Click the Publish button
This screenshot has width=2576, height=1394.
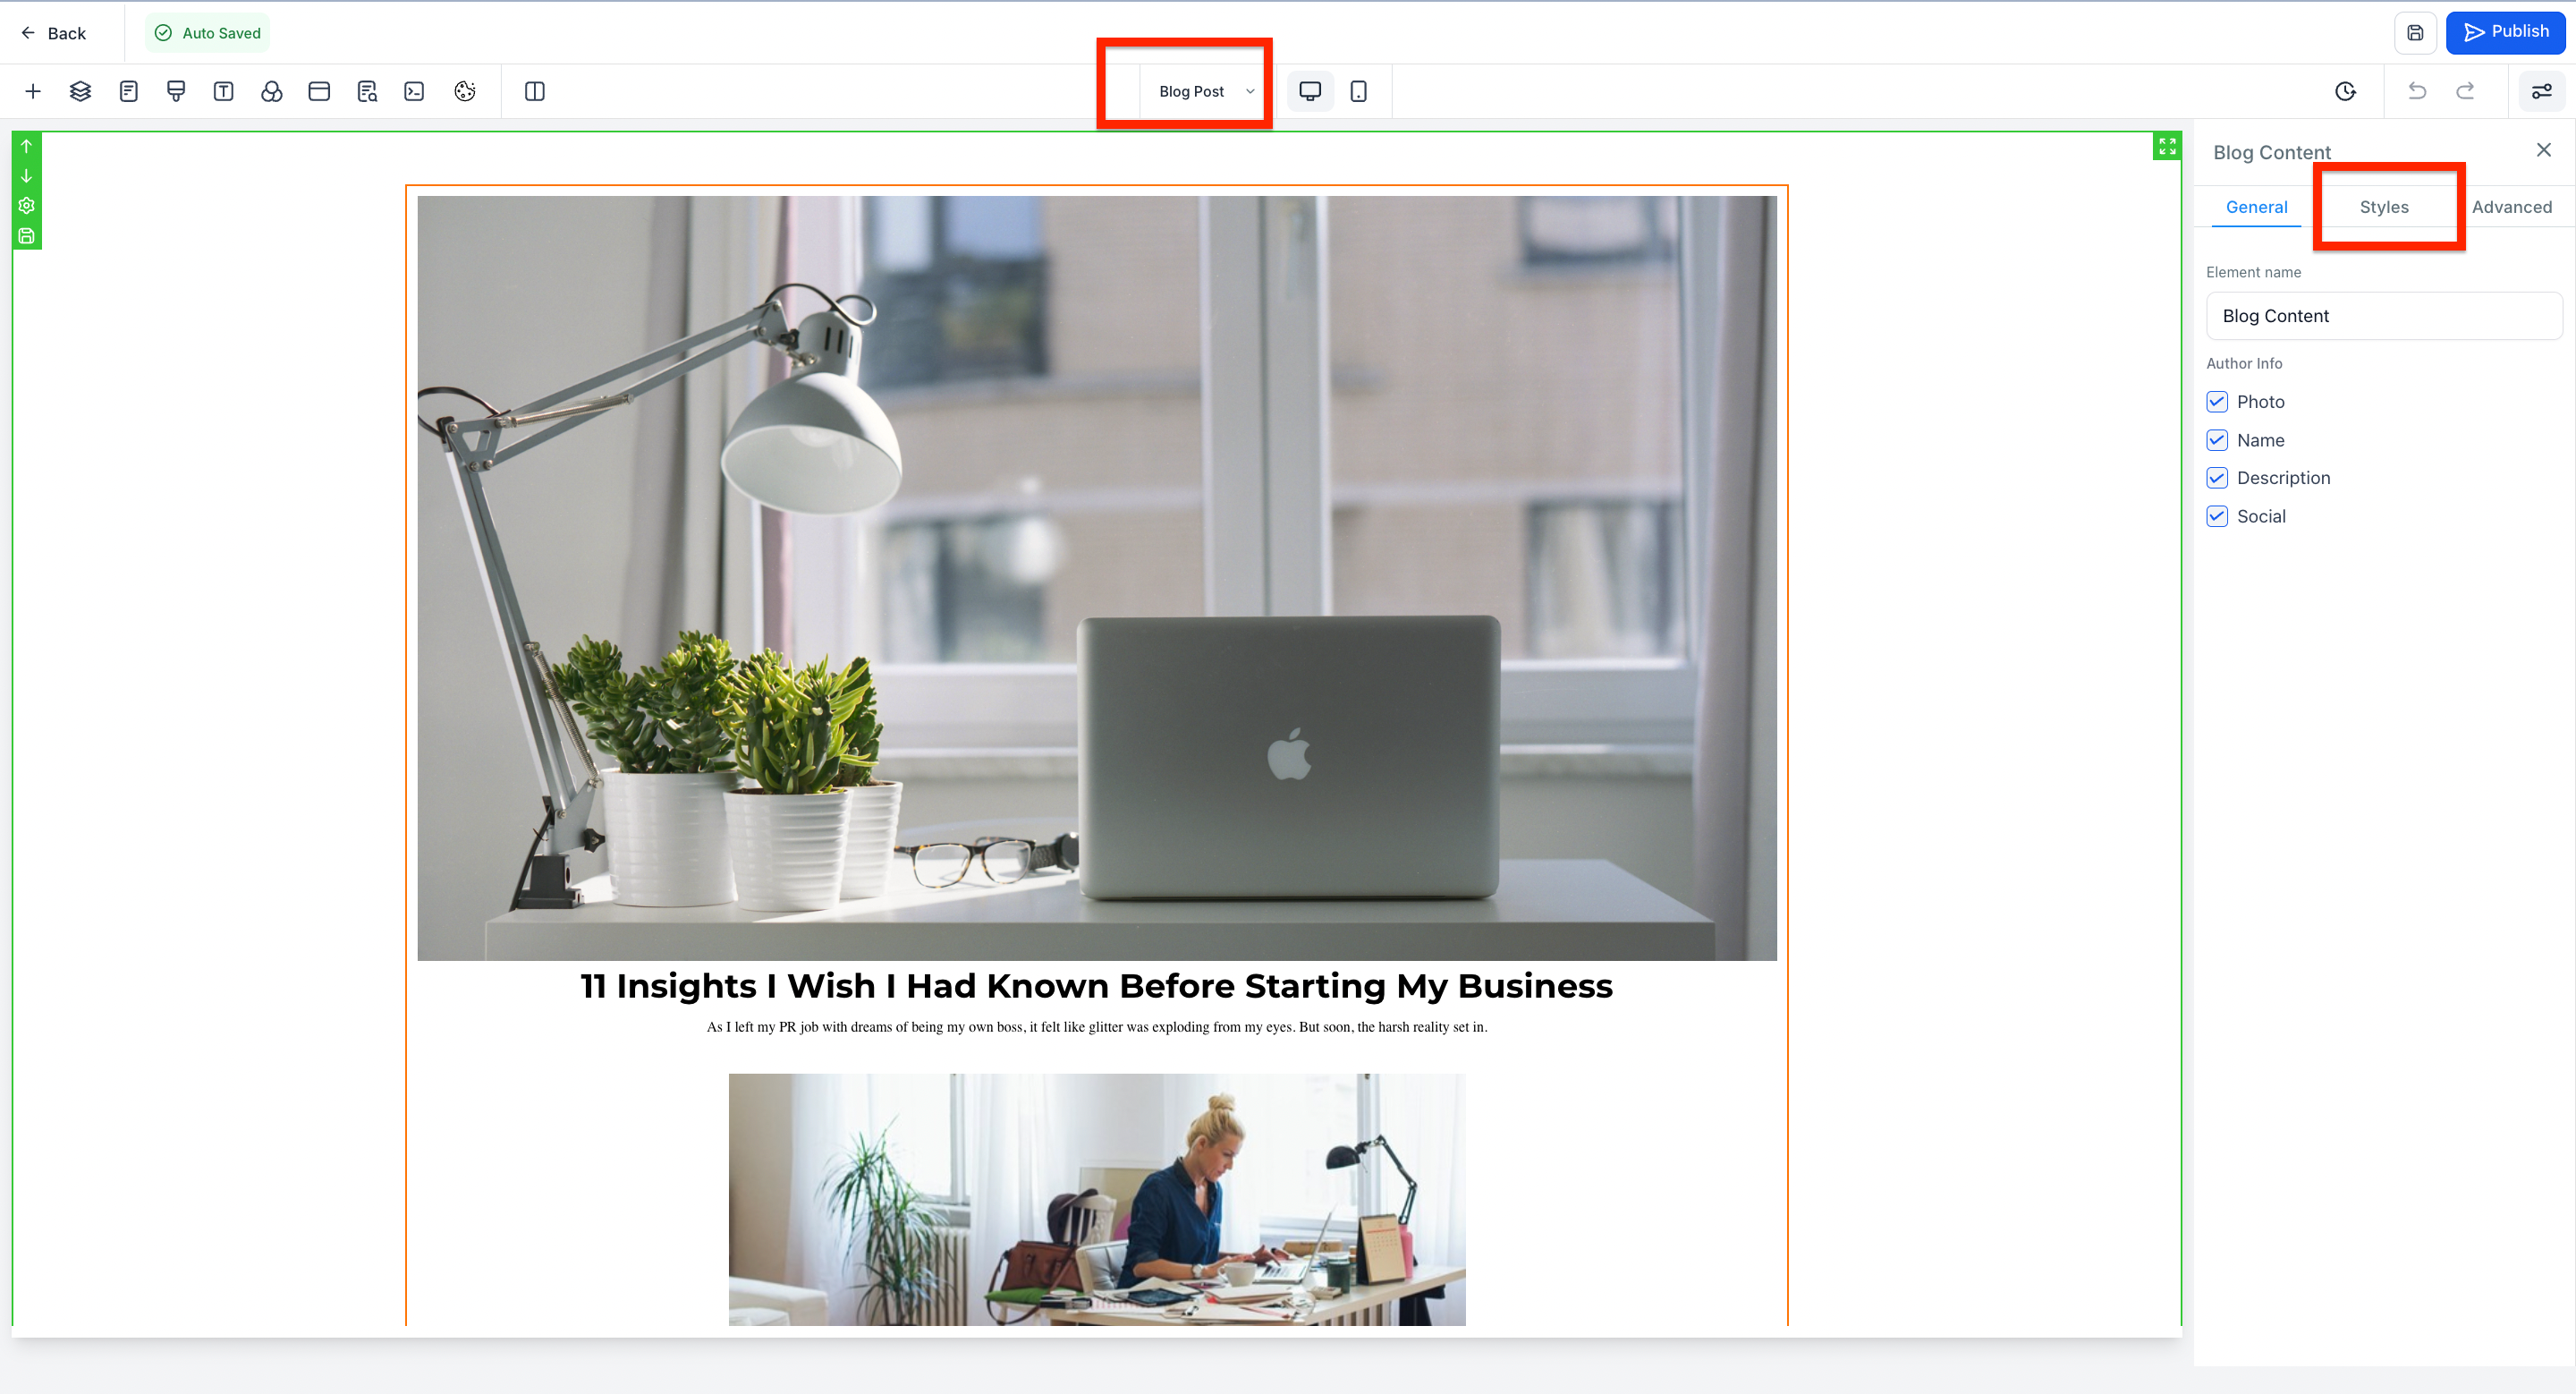point(2504,32)
